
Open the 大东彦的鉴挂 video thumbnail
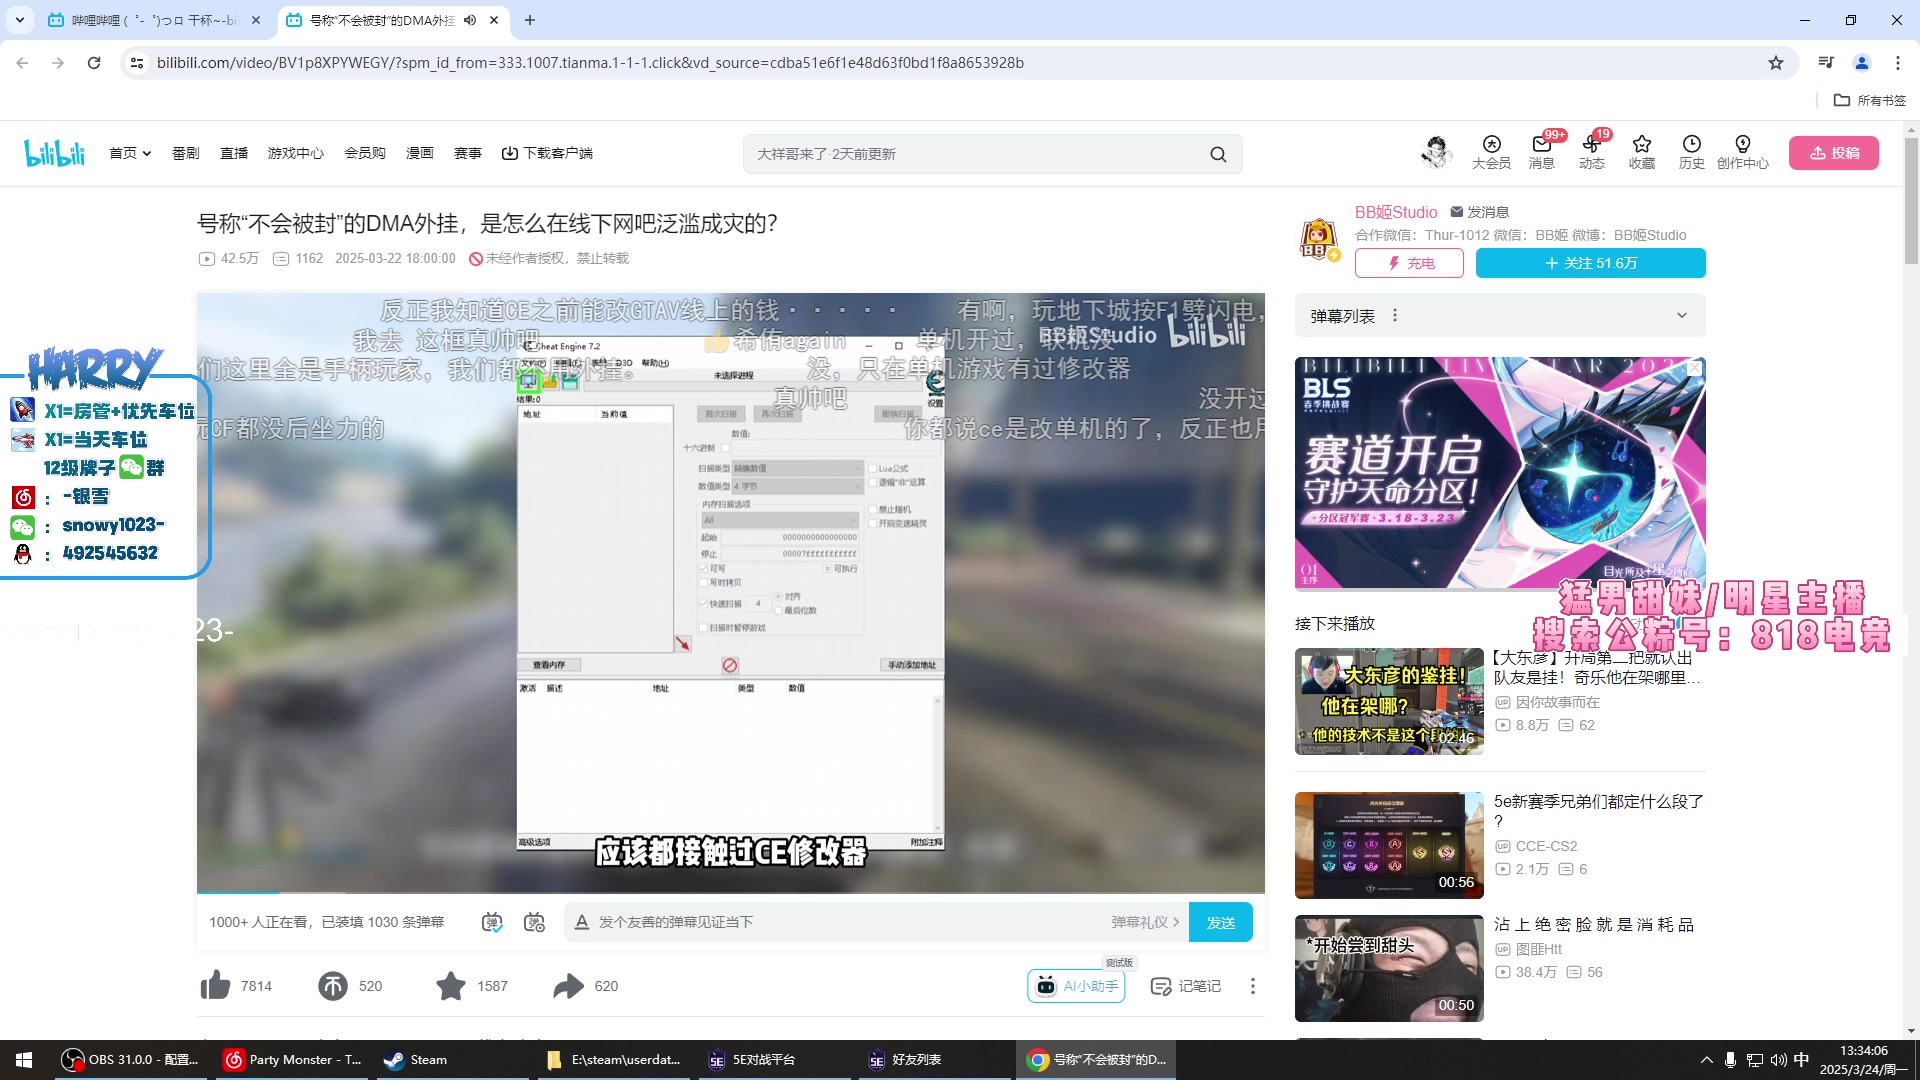click(1389, 701)
